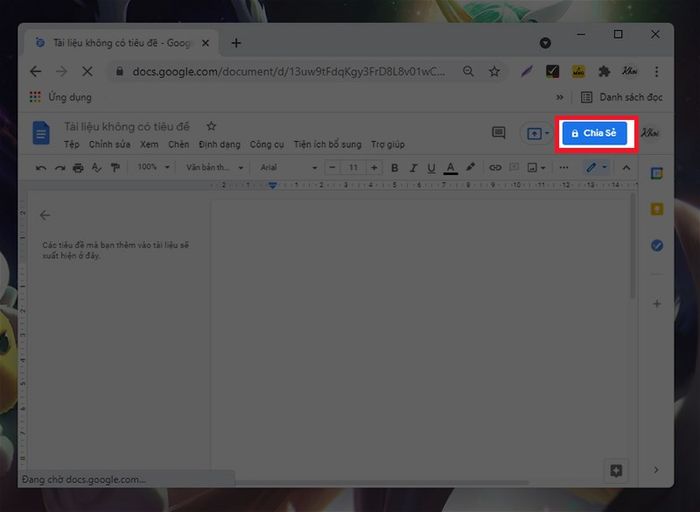The width and height of the screenshot is (700, 512).
Task: Toggle underline formatting
Action: (x=431, y=168)
